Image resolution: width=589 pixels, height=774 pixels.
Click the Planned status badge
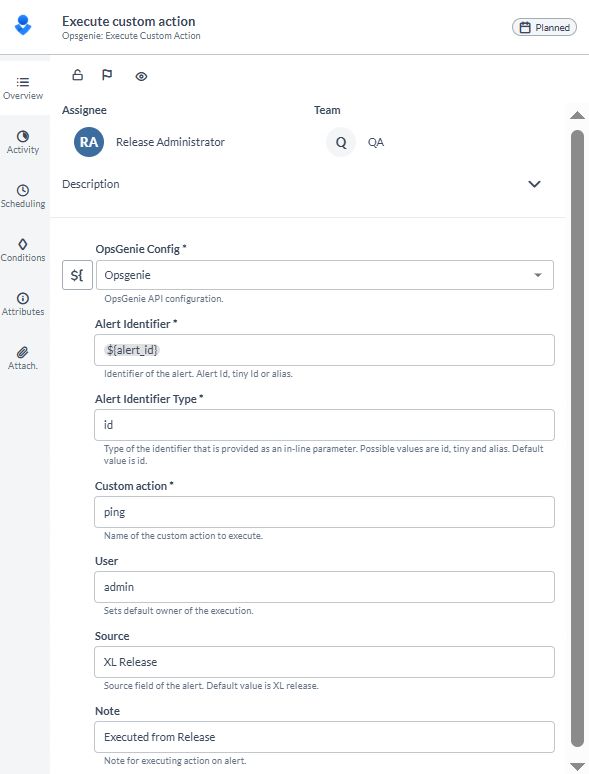[544, 28]
